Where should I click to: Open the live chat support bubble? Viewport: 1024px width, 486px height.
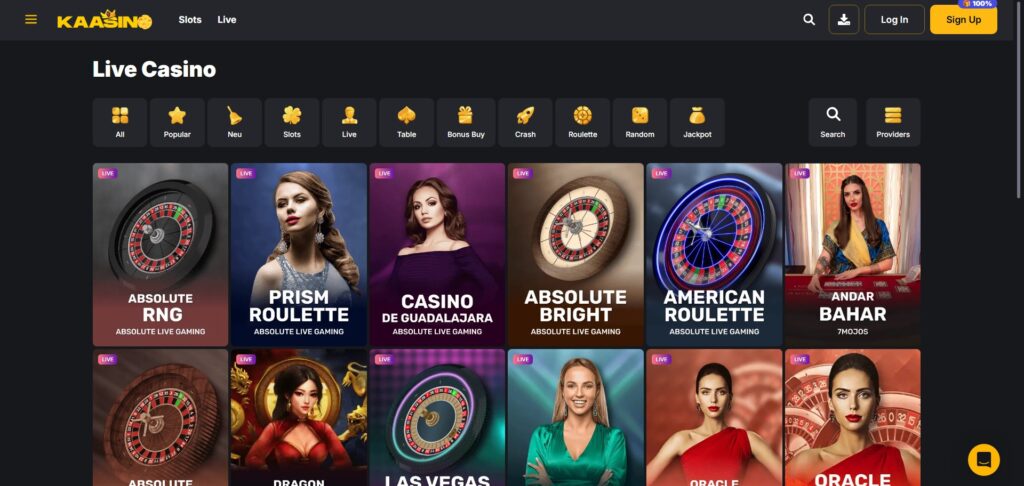click(x=984, y=460)
